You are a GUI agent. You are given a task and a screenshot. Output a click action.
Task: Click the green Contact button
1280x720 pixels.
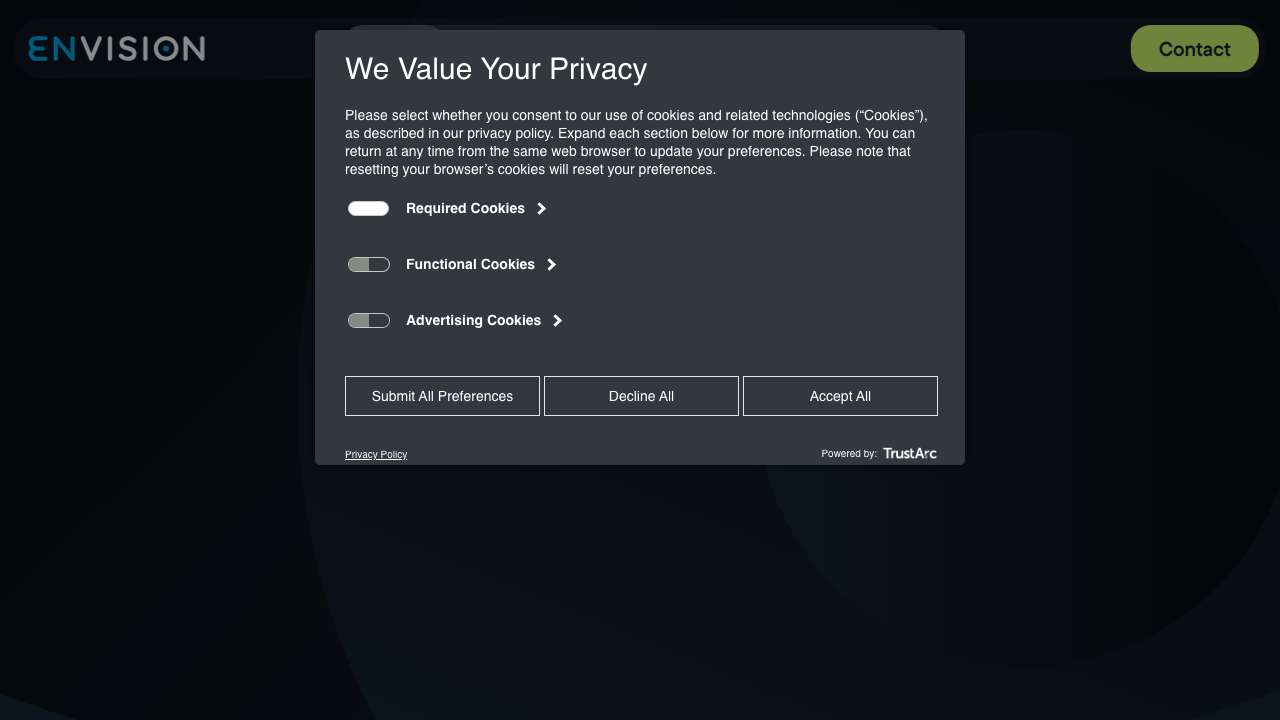(1194, 49)
